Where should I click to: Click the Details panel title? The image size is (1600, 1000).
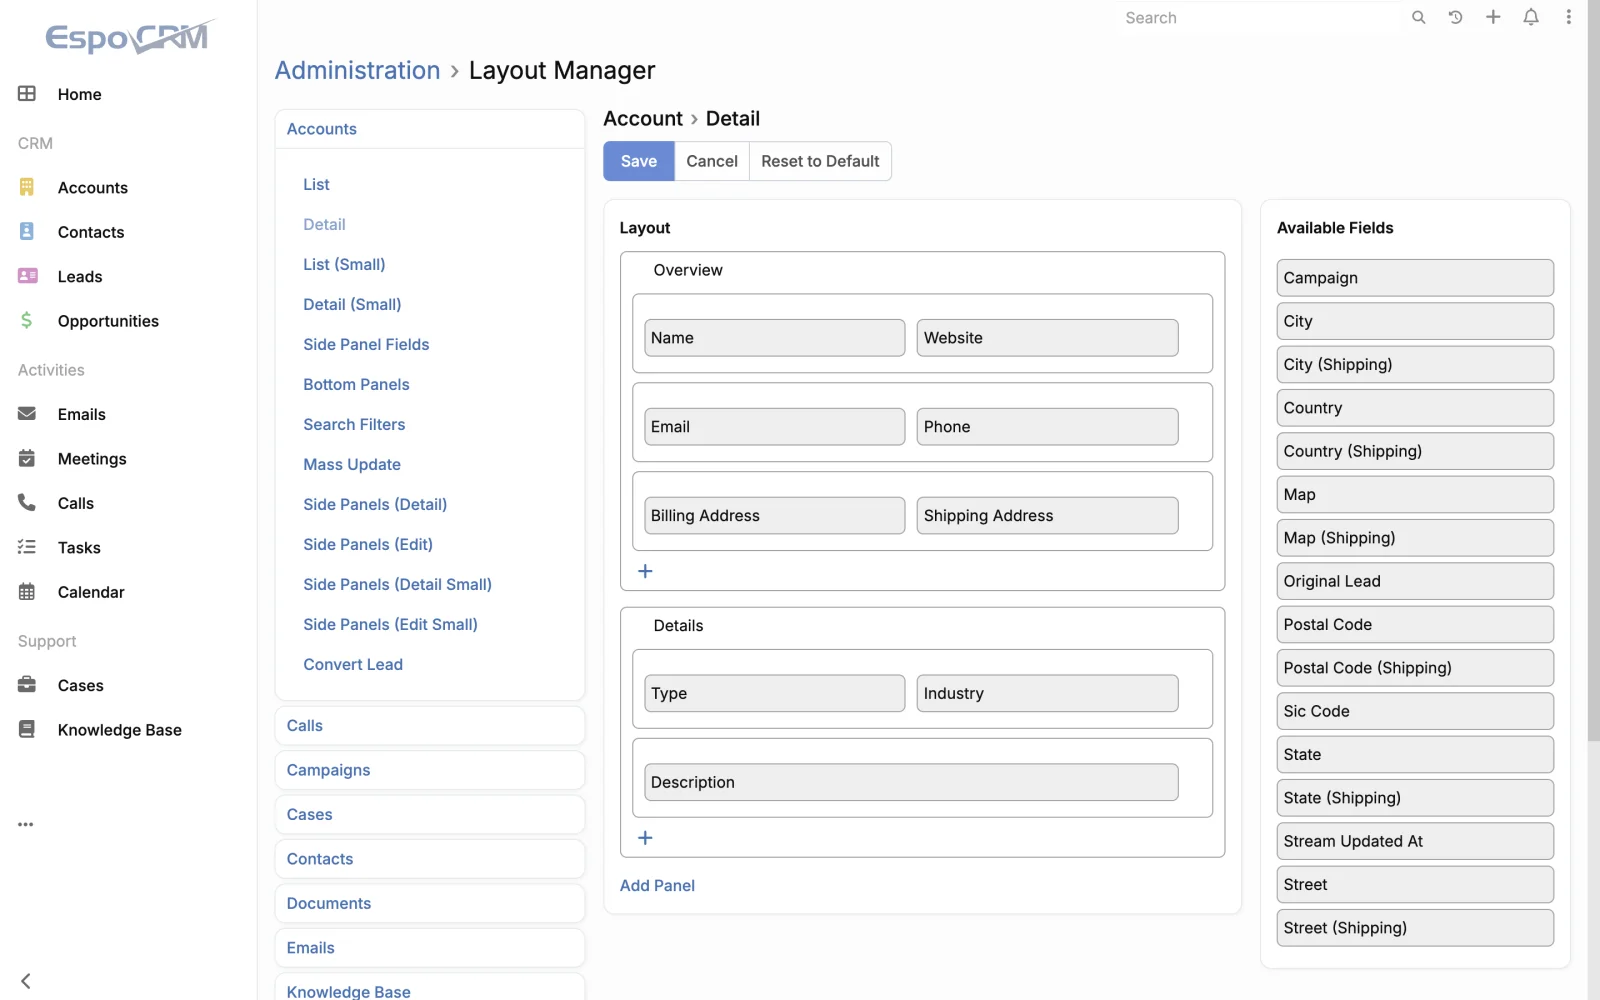pos(678,626)
